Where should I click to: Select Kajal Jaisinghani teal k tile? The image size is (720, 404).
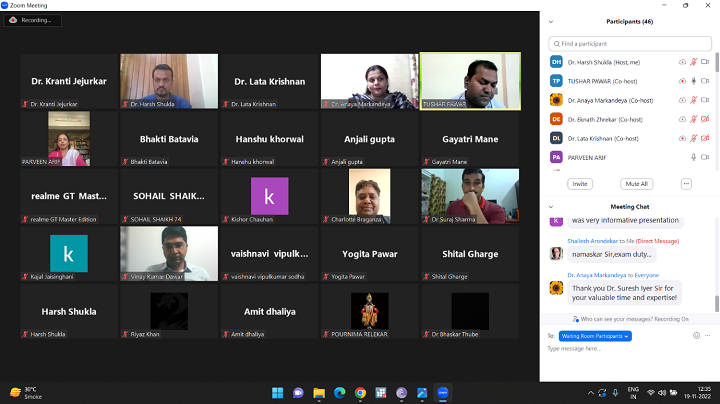(69, 253)
